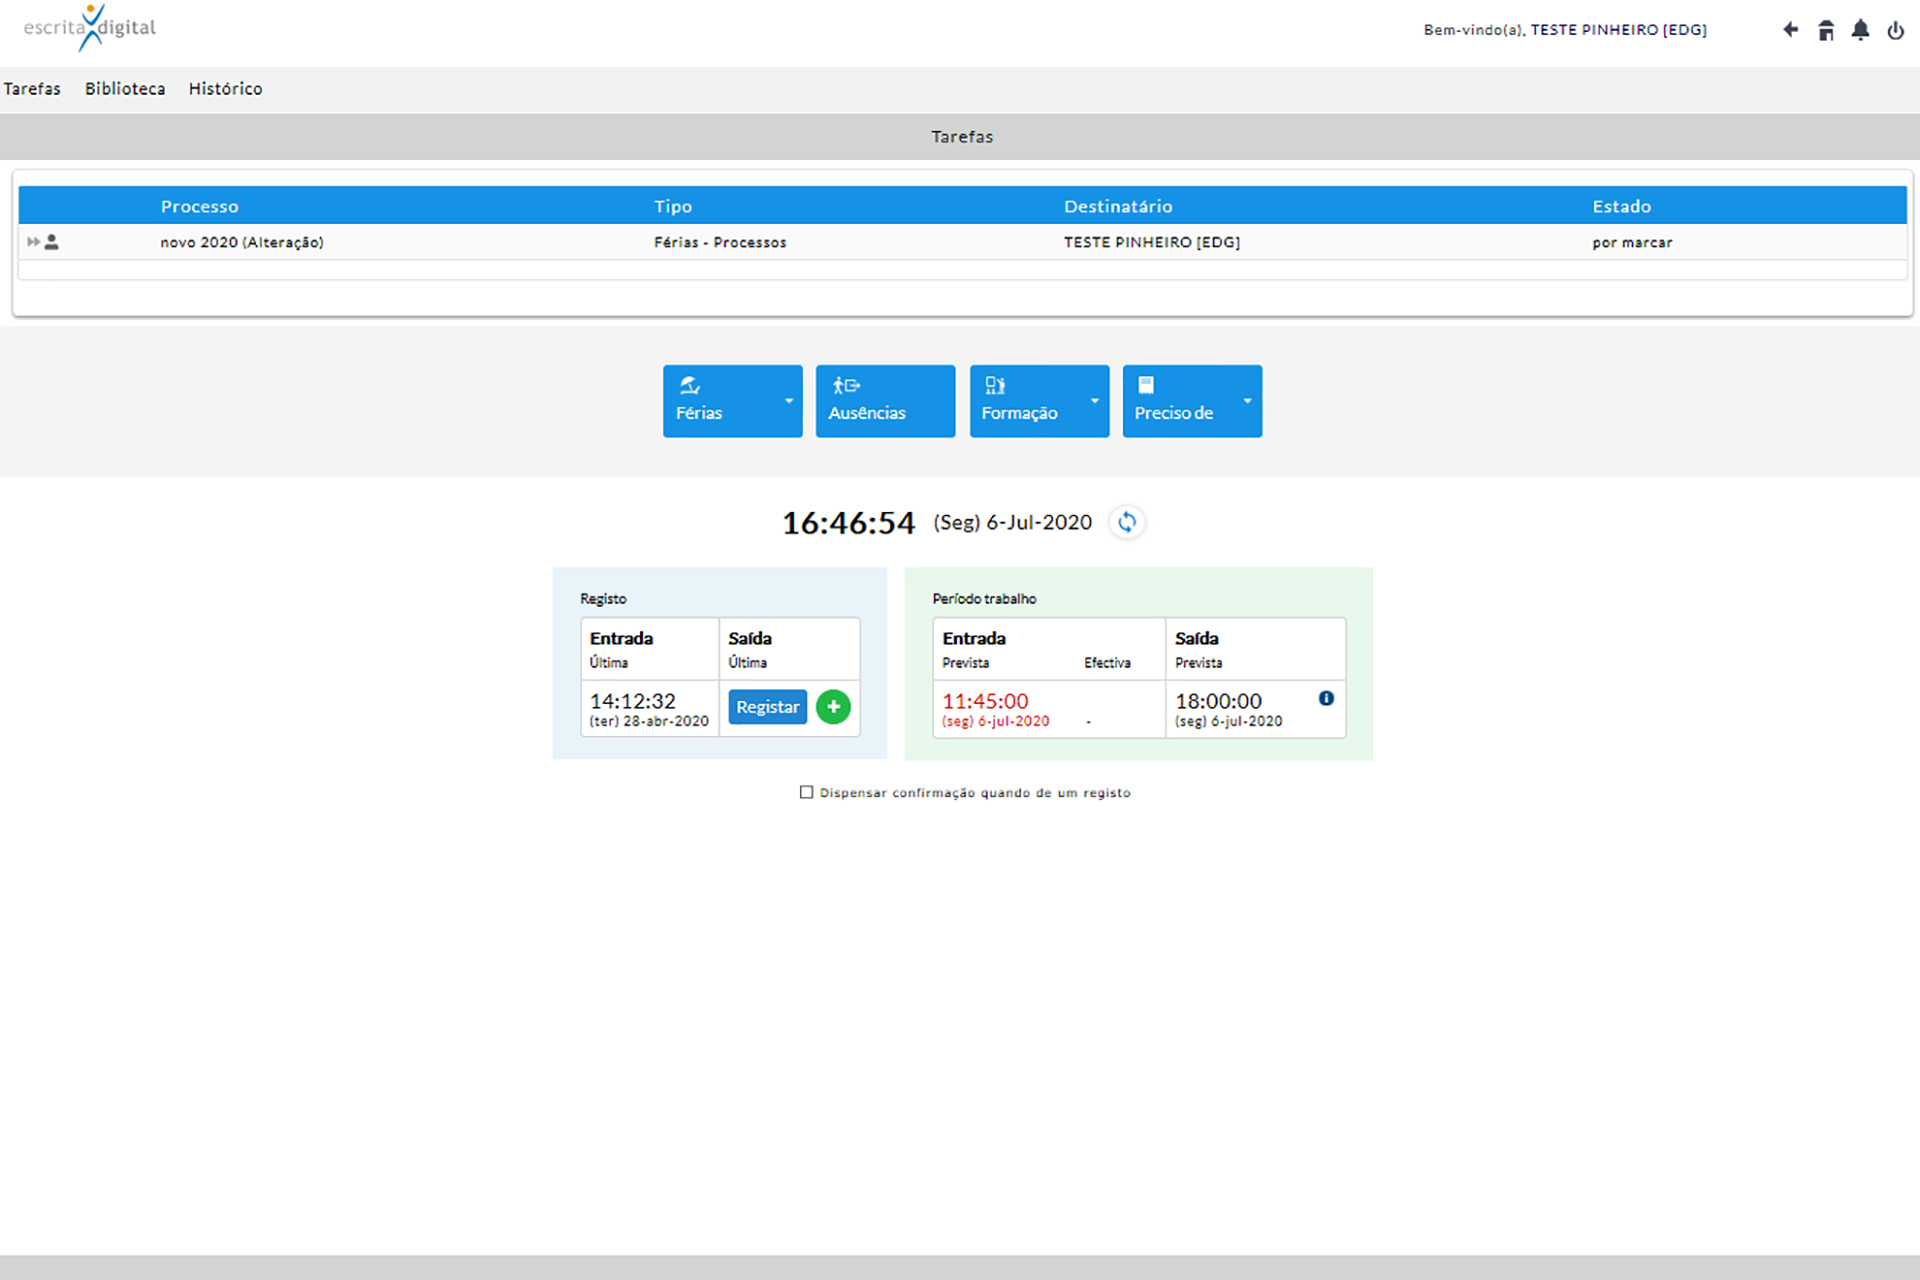The width and height of the screenshot is (1920, 1280).
Task: Expand the Formação dropdown arrow
Action: [x=1095, y=401]
